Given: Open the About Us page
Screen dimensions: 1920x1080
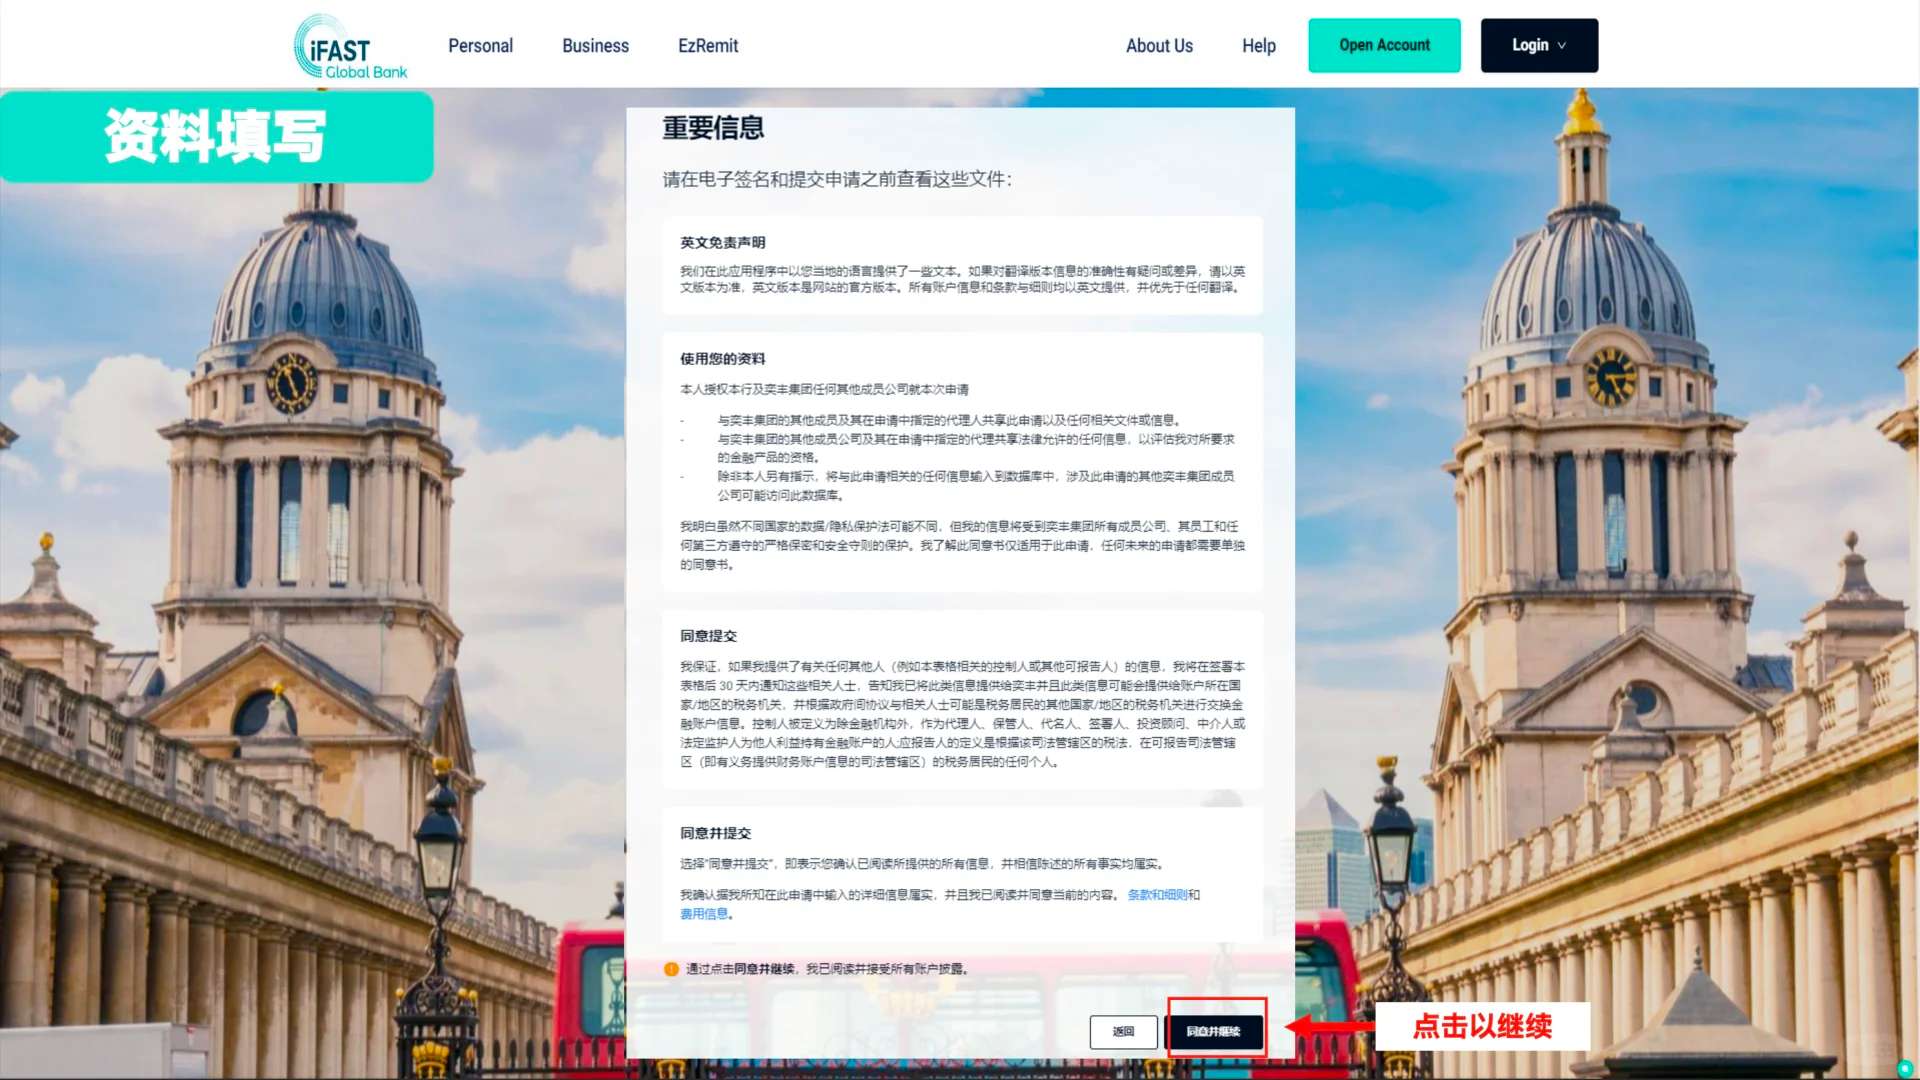Looking at the screenshot, I should coord(1159,46).
